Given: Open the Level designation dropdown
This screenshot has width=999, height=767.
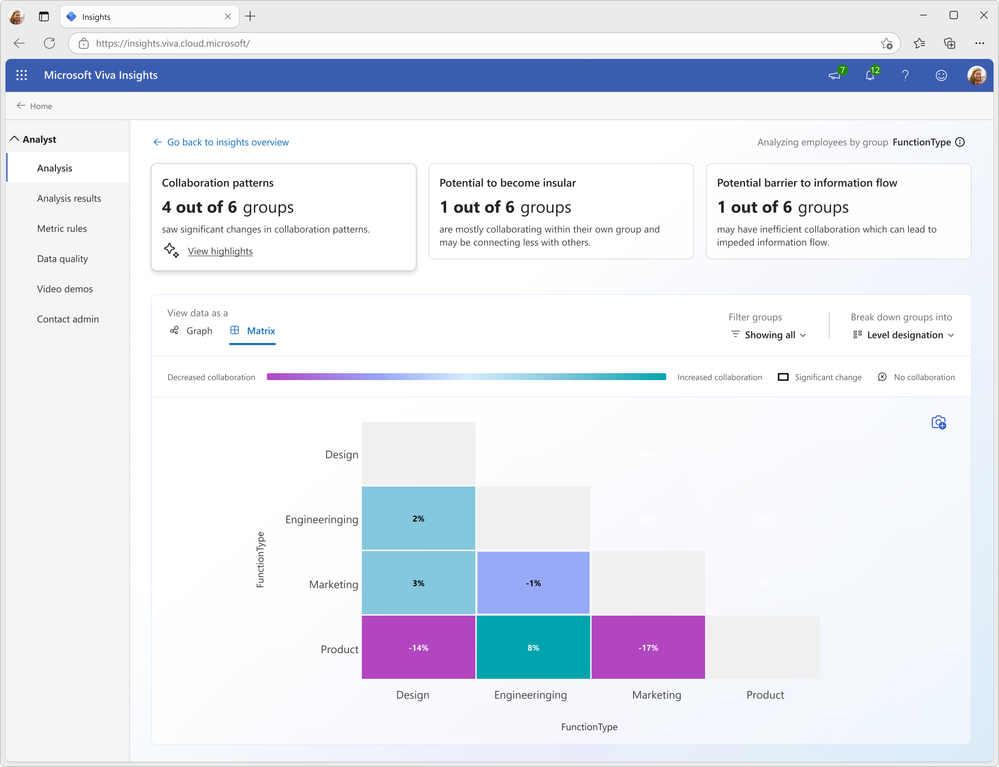Looking at the screenshot, I should [903, 335].
